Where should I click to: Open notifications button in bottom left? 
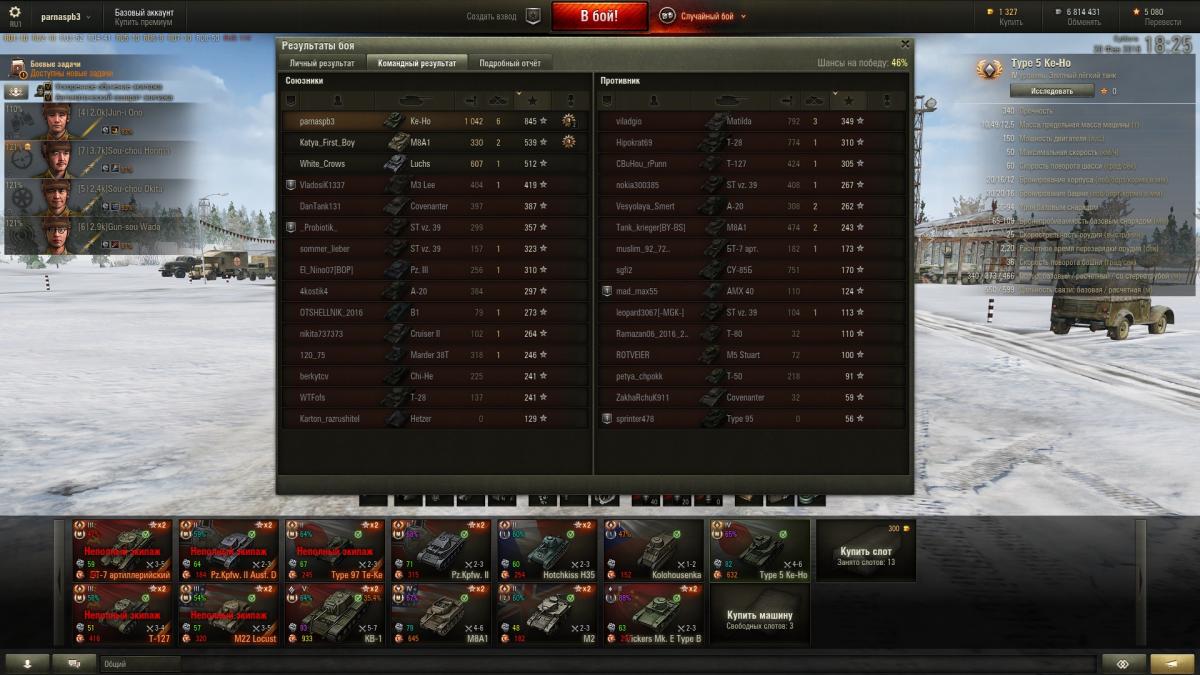[27, 663]
